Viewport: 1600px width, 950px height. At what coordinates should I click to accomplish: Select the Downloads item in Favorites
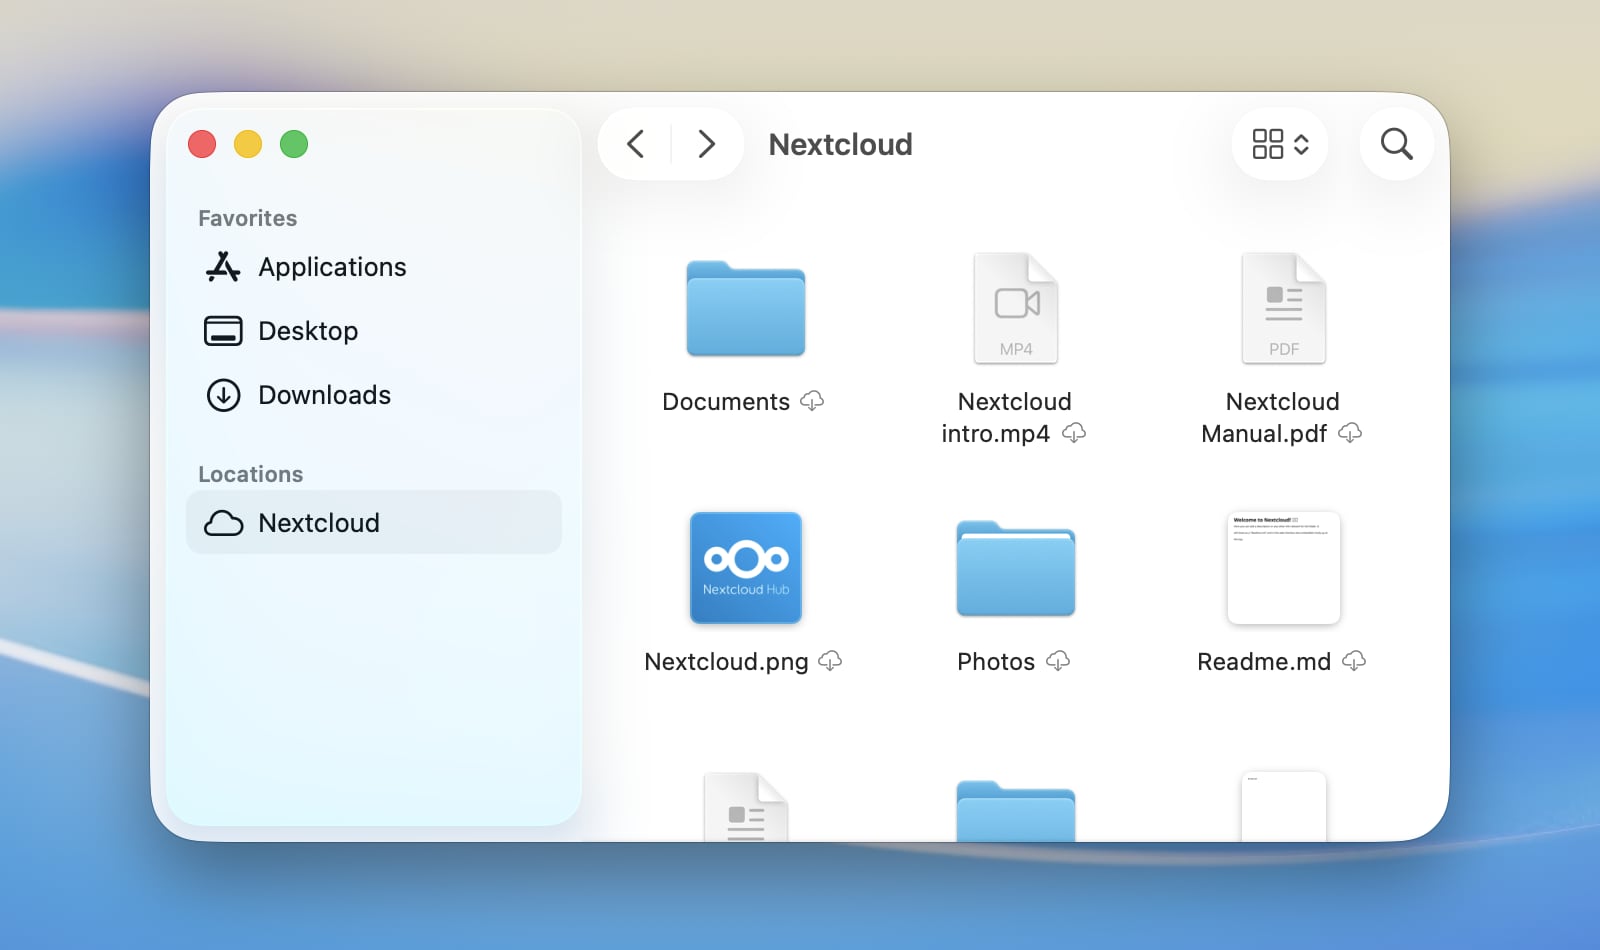coord(324,395)
